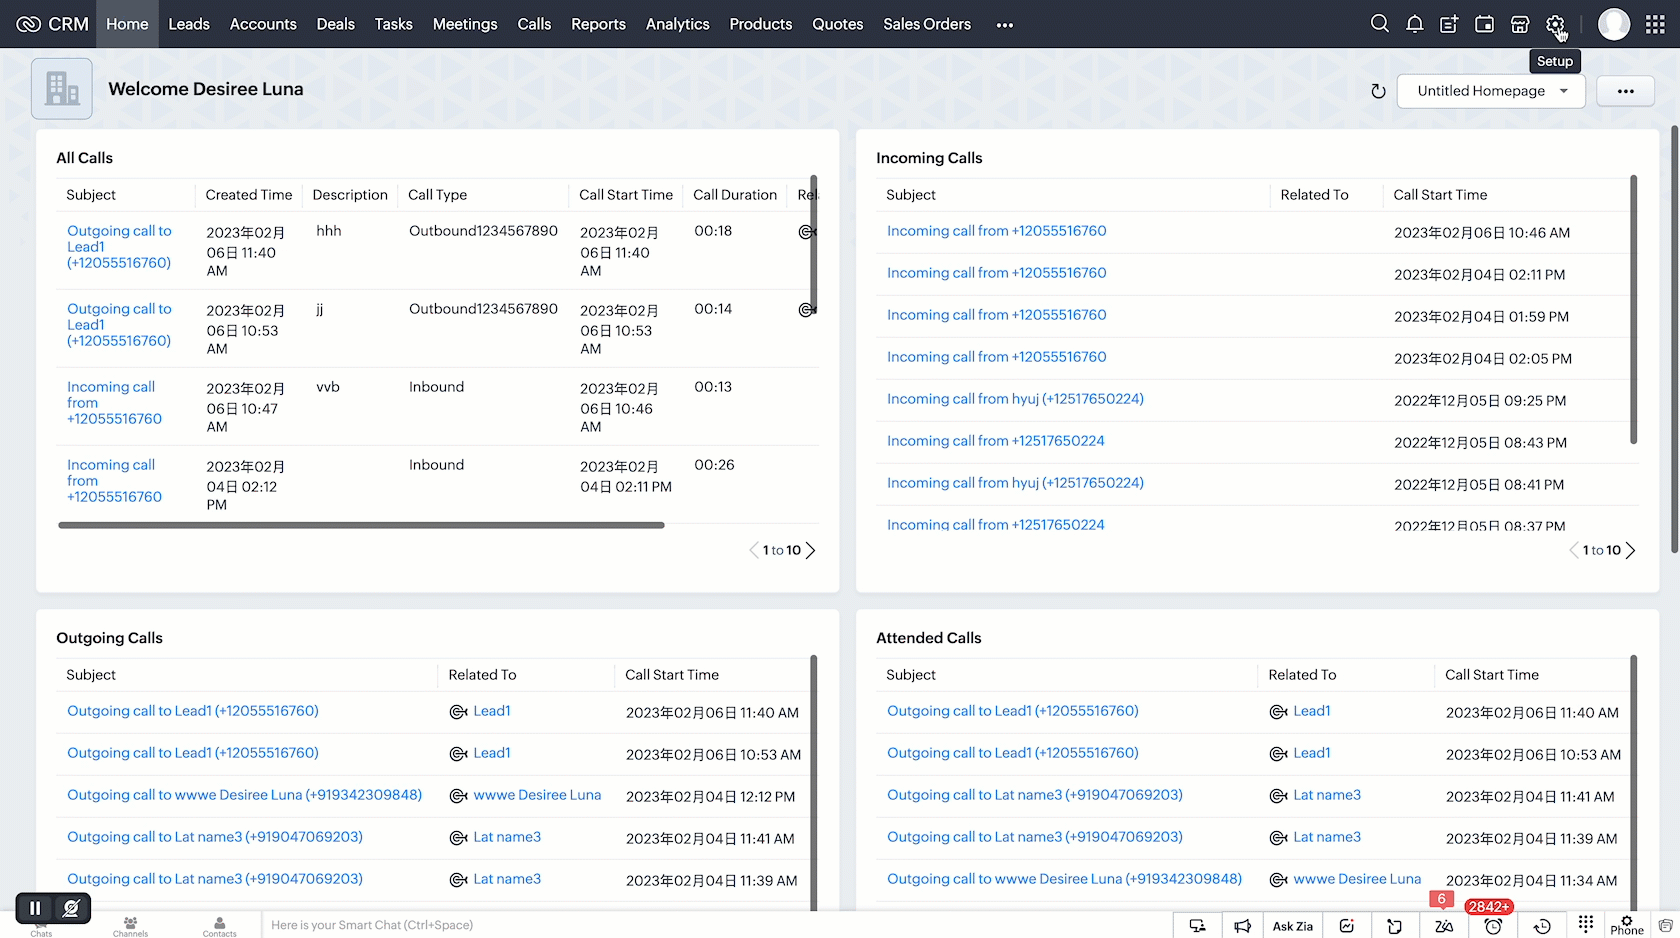The width and height of the screenshot is (1680, 938).
Task: Open Lat name3 link in Outgoing Calls
Action: click(x=506, y=837)
